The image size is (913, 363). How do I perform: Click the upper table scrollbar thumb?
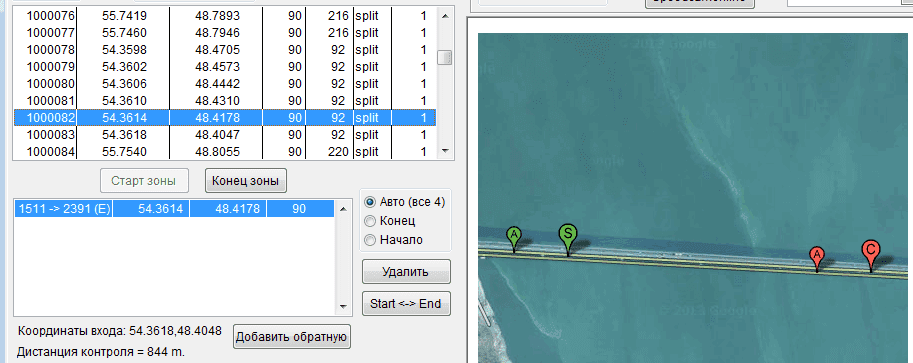[x=445, y=58]
